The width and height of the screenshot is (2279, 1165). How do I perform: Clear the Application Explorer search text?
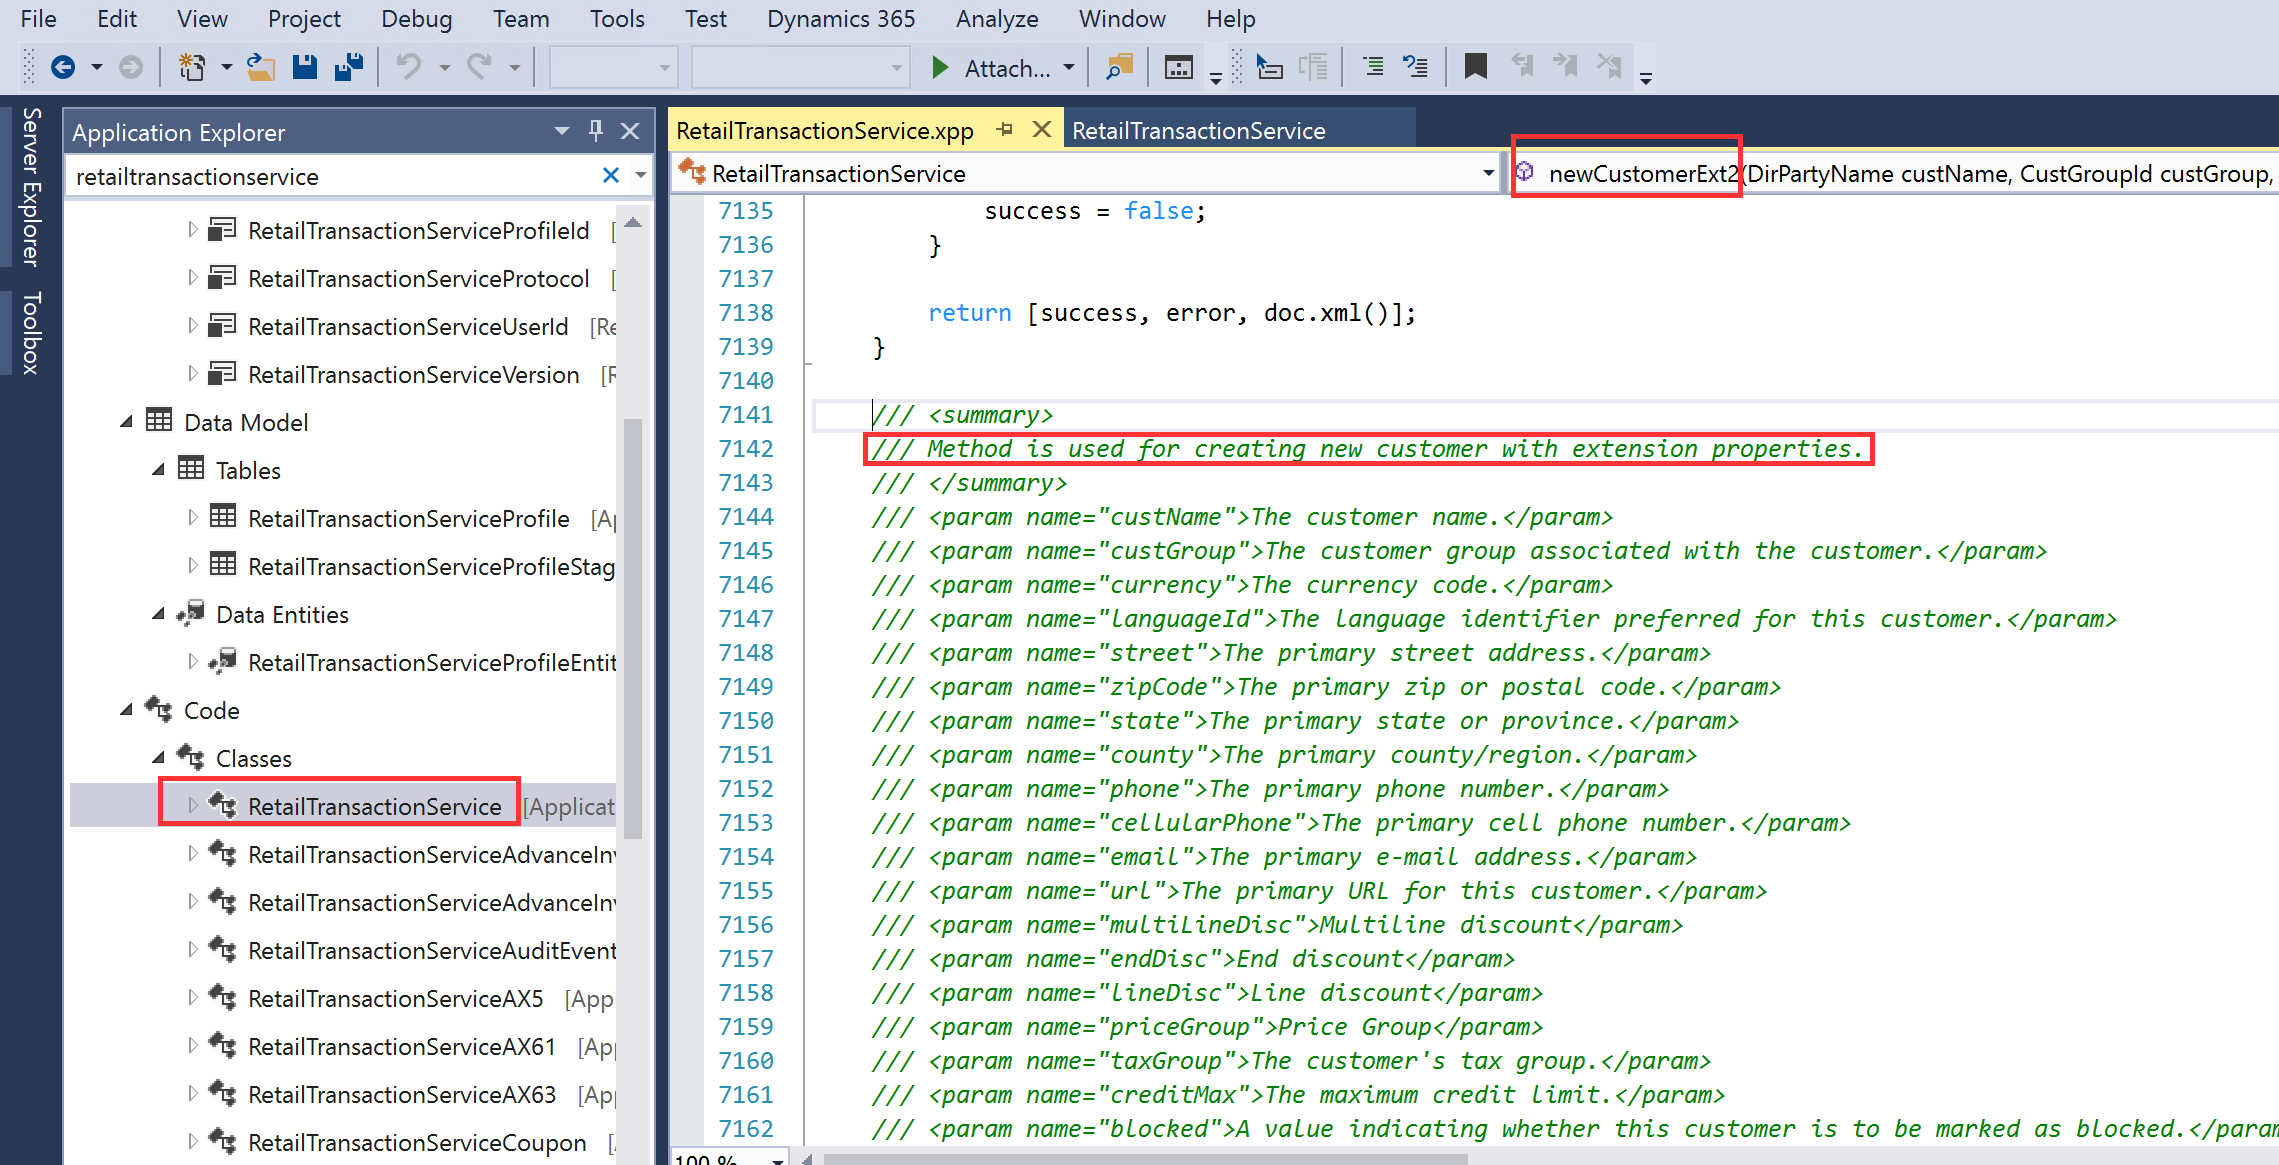click(611, 176)
